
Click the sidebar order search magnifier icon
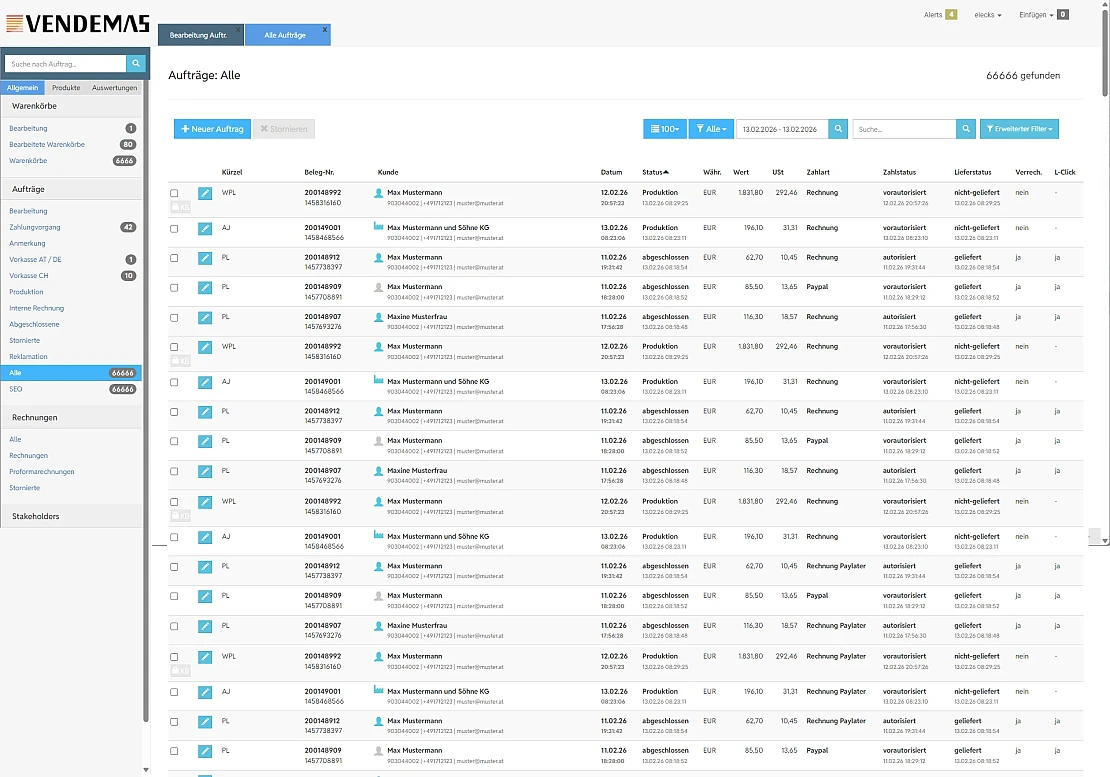[x=136, y=64]
